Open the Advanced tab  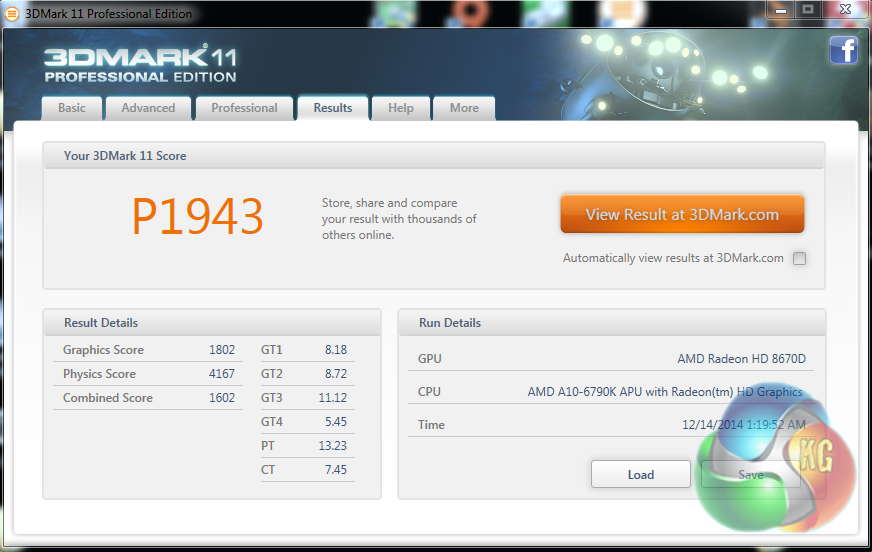pos(148,108)
